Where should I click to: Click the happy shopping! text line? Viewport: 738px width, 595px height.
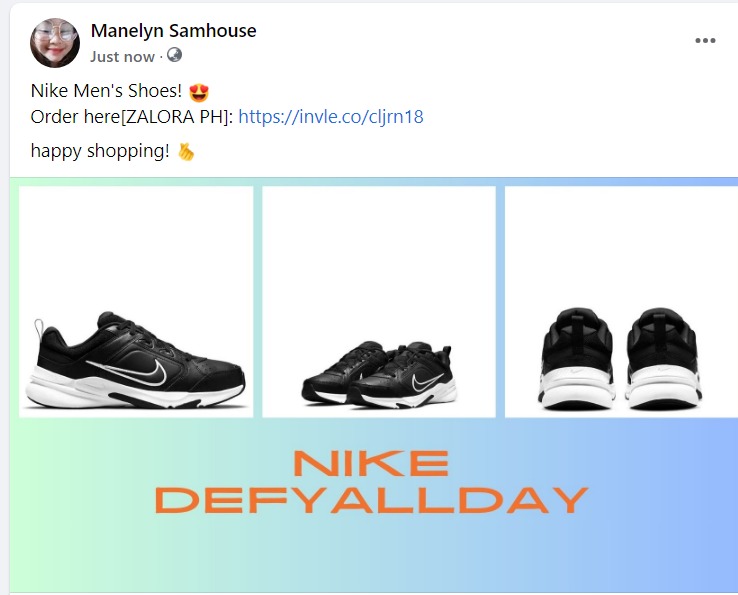[x=100, y=152]
